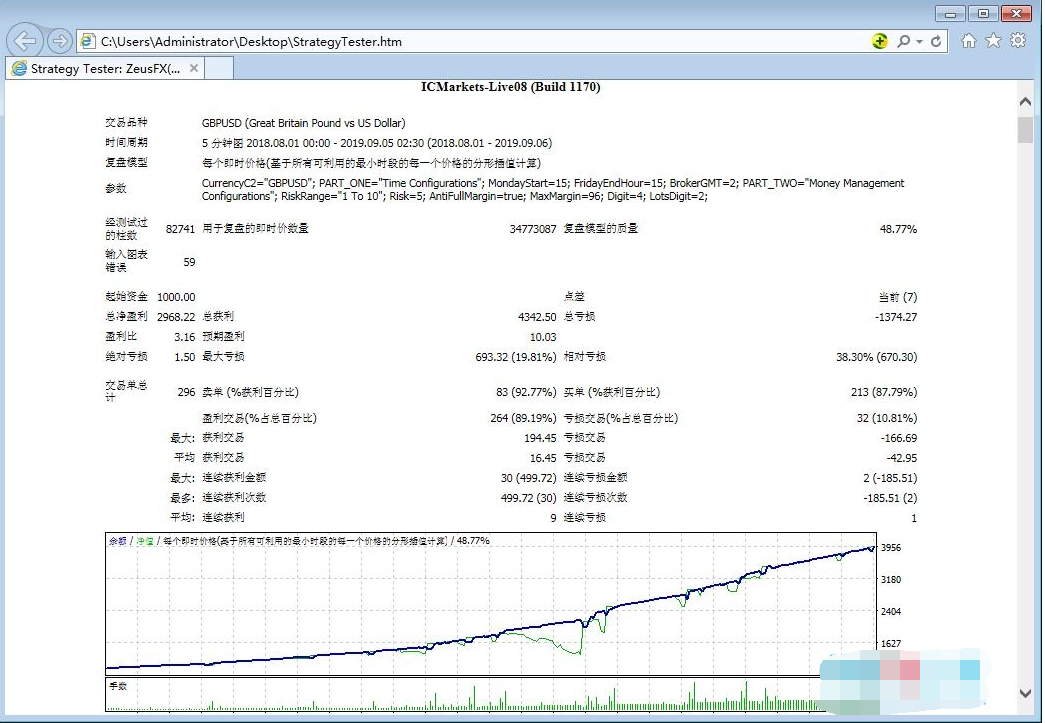Click the search magnifier icon in address bar
This screenshot has height=723, width=1045.
[903, 41]
